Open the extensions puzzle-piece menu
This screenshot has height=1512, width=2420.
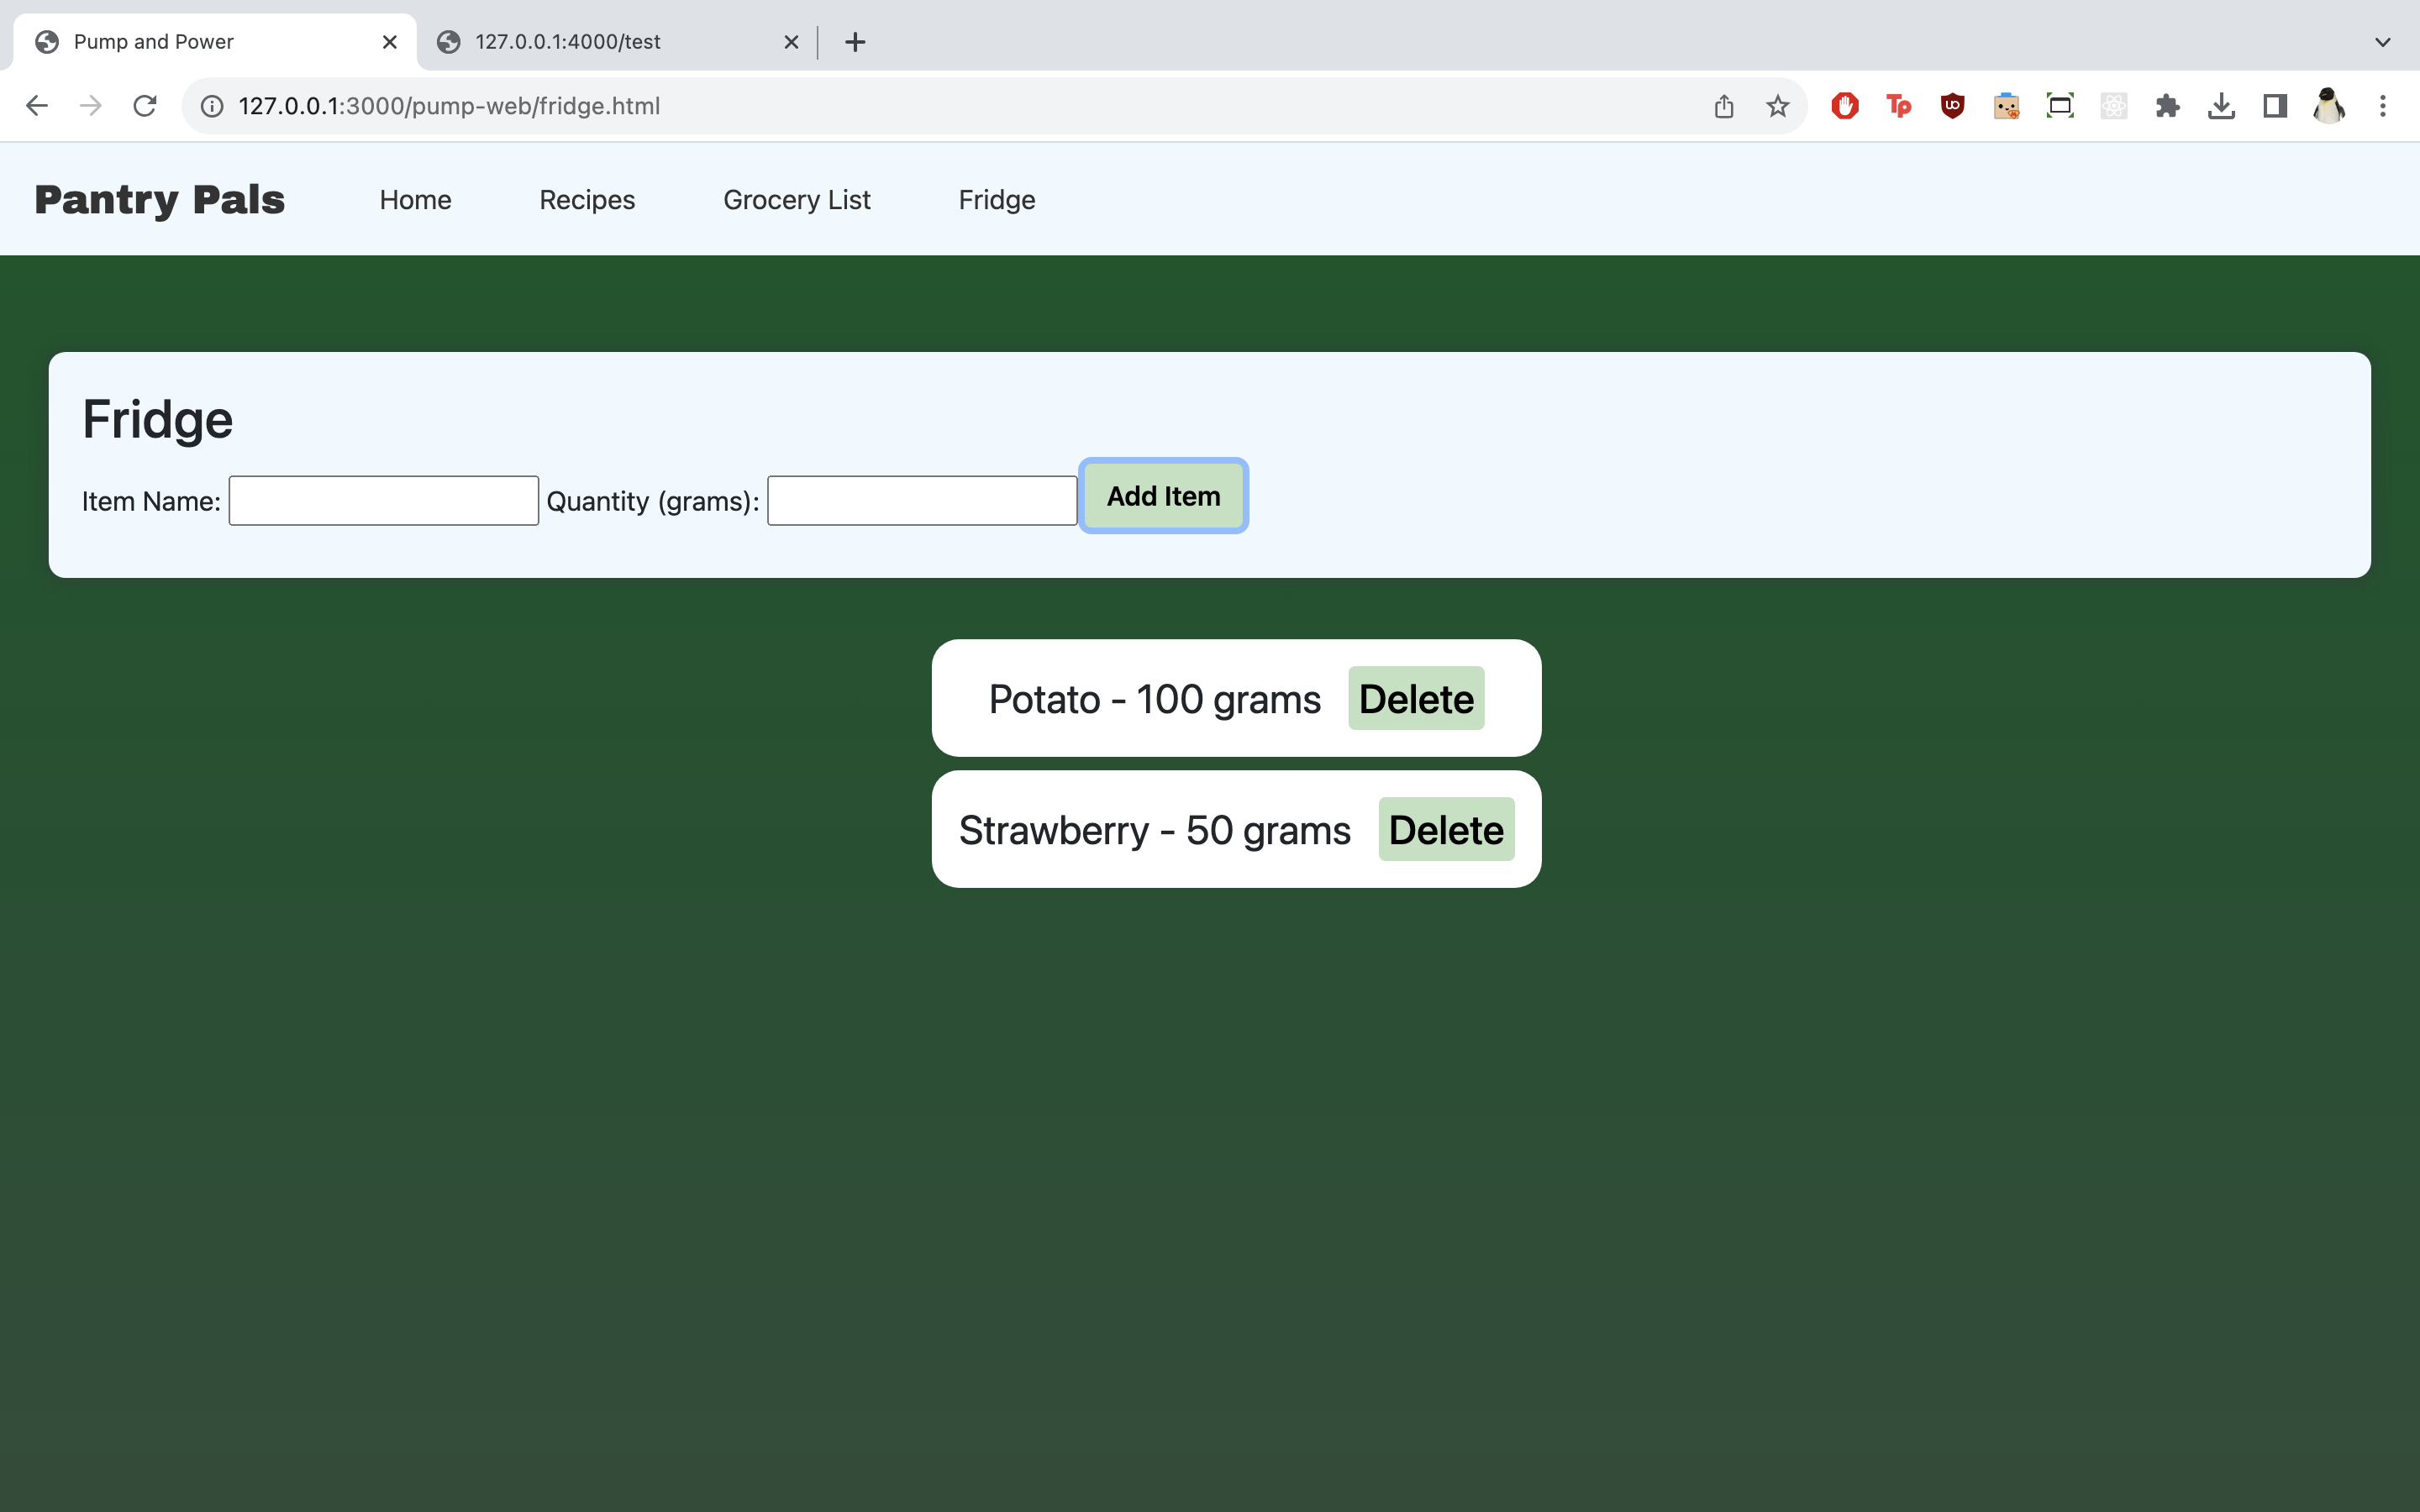pos(2167,106)
